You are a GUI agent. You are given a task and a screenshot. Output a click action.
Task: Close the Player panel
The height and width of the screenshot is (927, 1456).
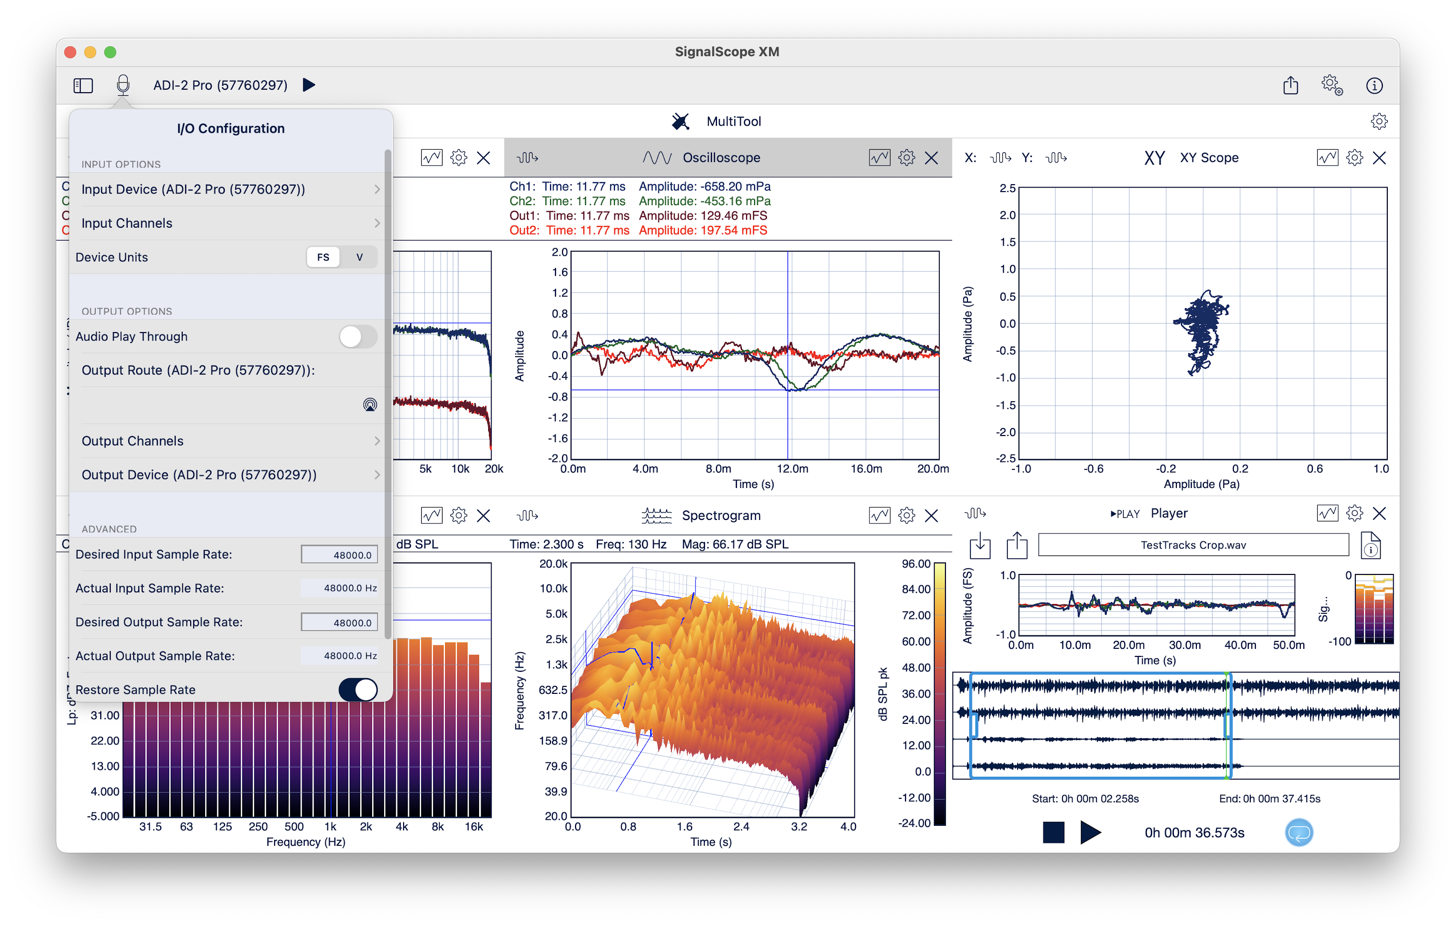pos(1380,513)
